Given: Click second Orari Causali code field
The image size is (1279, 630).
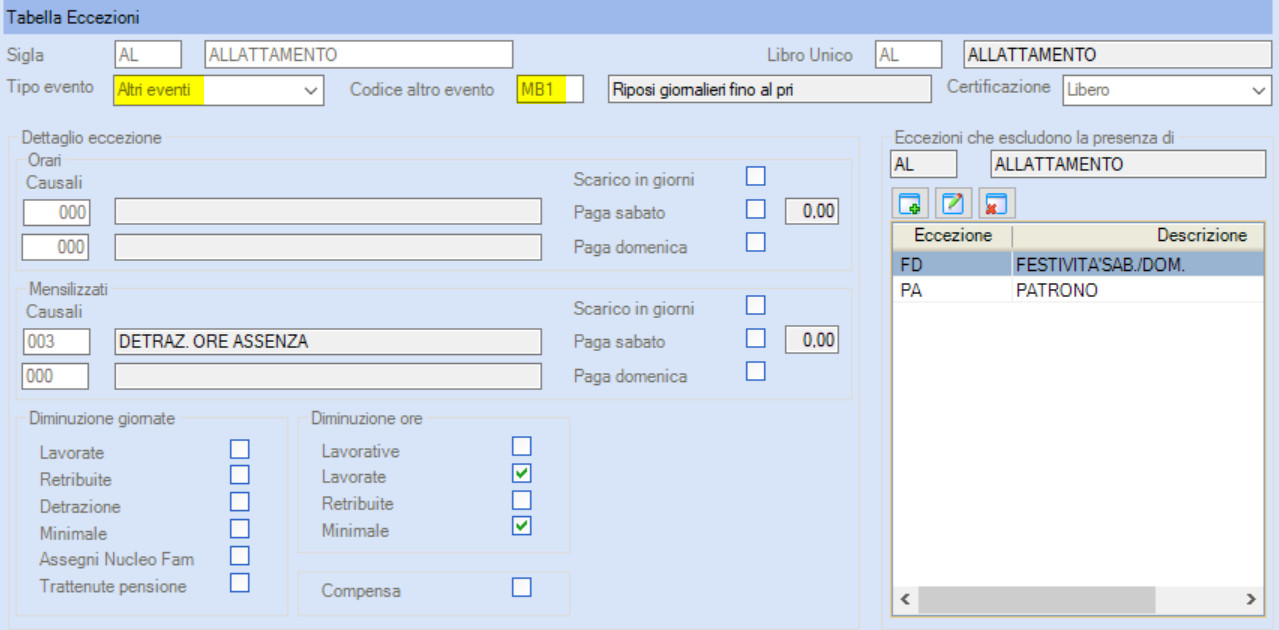Looking at the screenshot, I should pyautogui.click(x=56, y=246).
